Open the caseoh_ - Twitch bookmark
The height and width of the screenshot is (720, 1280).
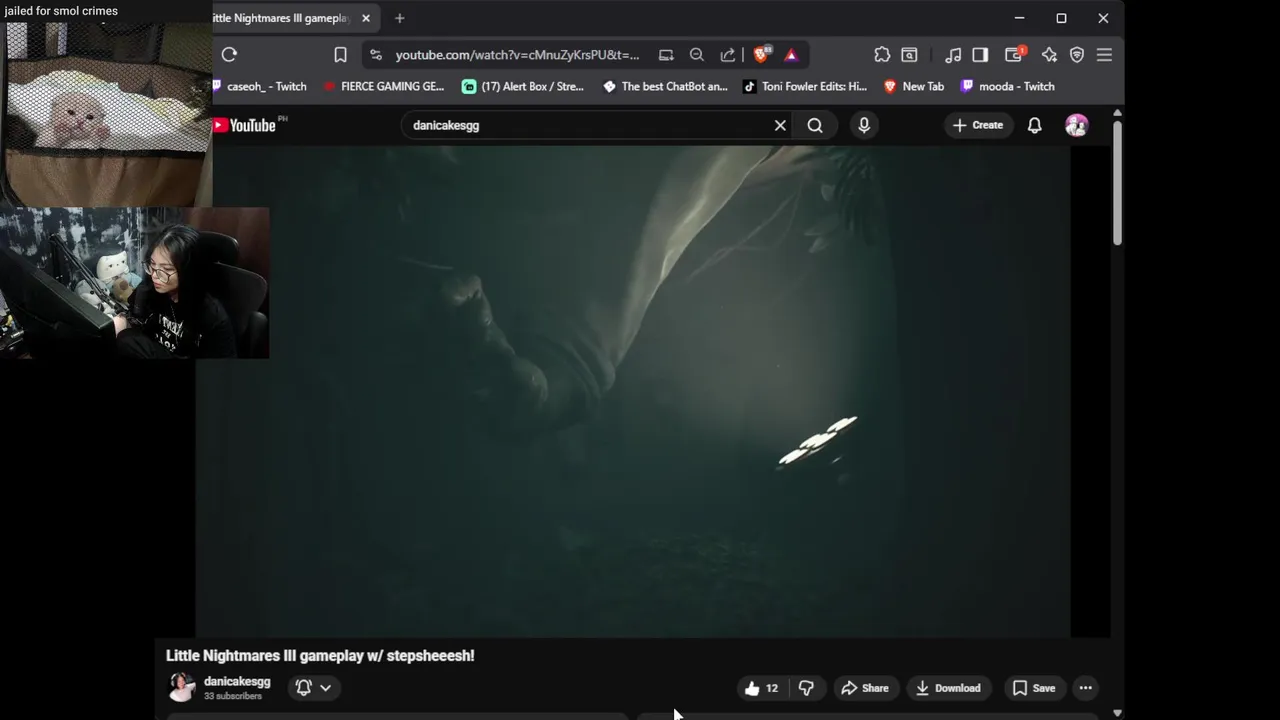[x=260, y=86]
